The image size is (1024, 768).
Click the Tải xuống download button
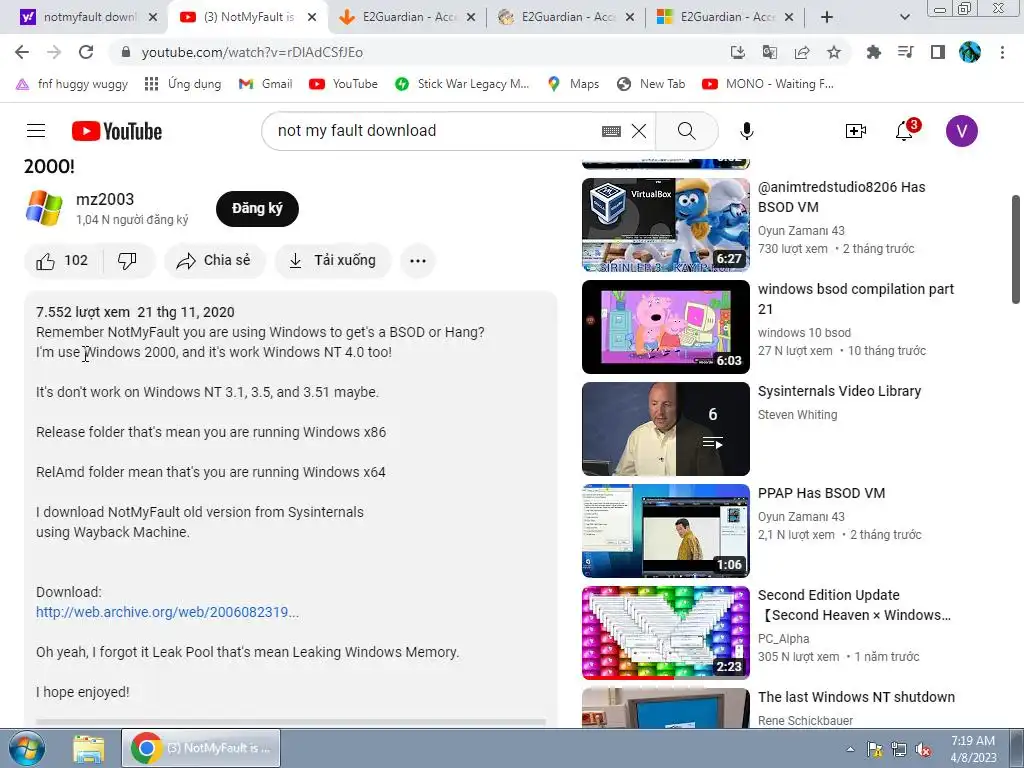tap(333, 261)
